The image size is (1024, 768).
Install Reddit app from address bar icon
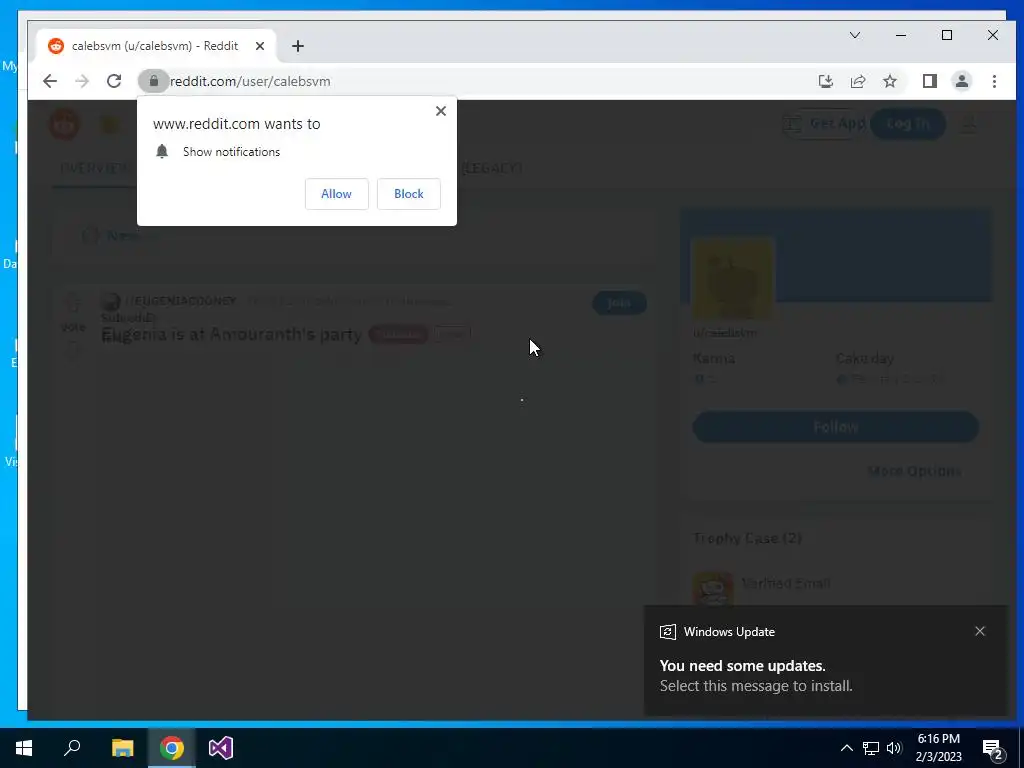(x=825, y=81)
